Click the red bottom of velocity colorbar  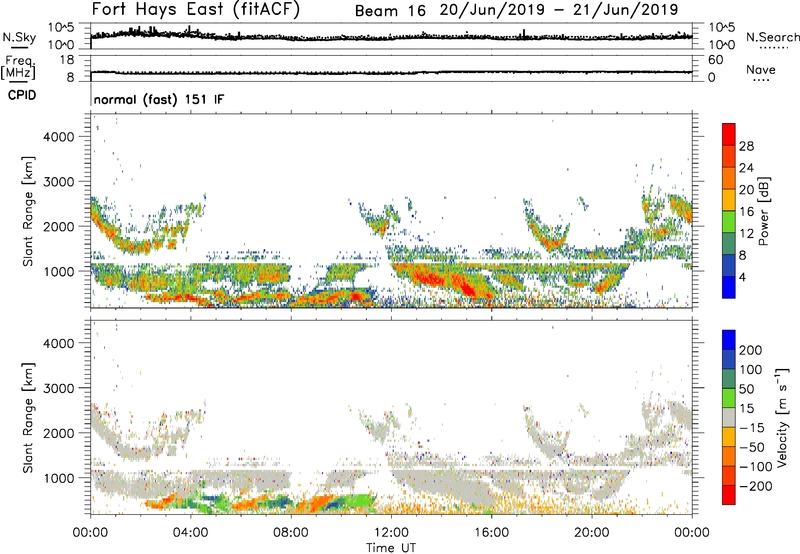(x=729, y=495)
